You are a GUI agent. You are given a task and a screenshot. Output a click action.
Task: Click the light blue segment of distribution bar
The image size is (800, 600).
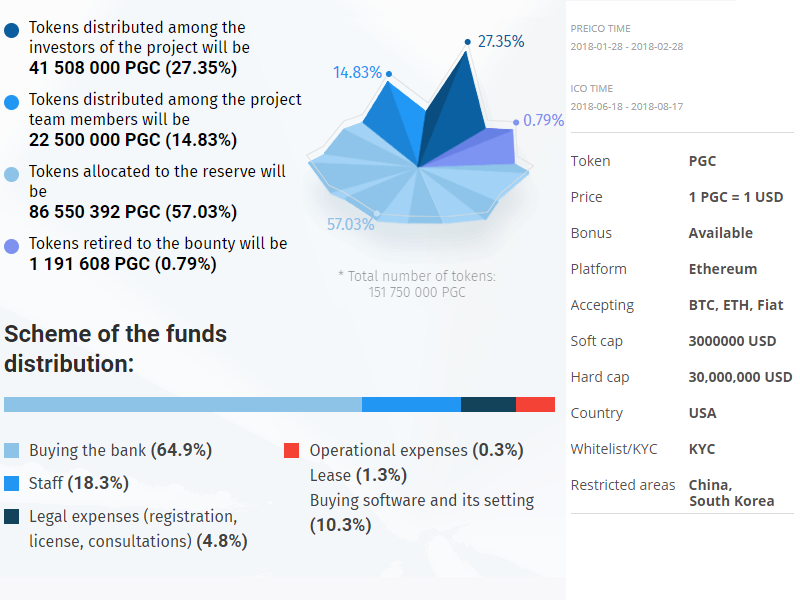(x=182, y=404)
